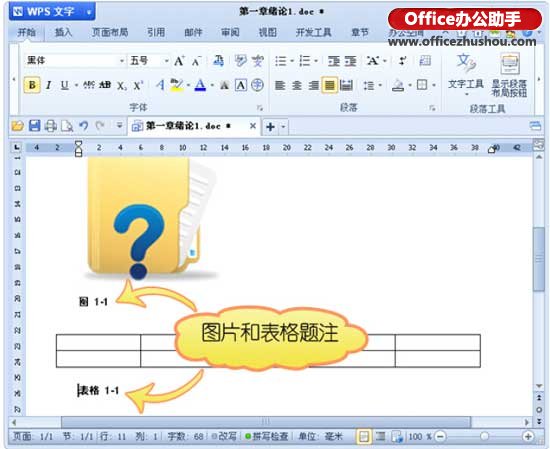Click the new document plus tab button
The width and height of the screenshot is (550, 449).
tap(270, 127)
